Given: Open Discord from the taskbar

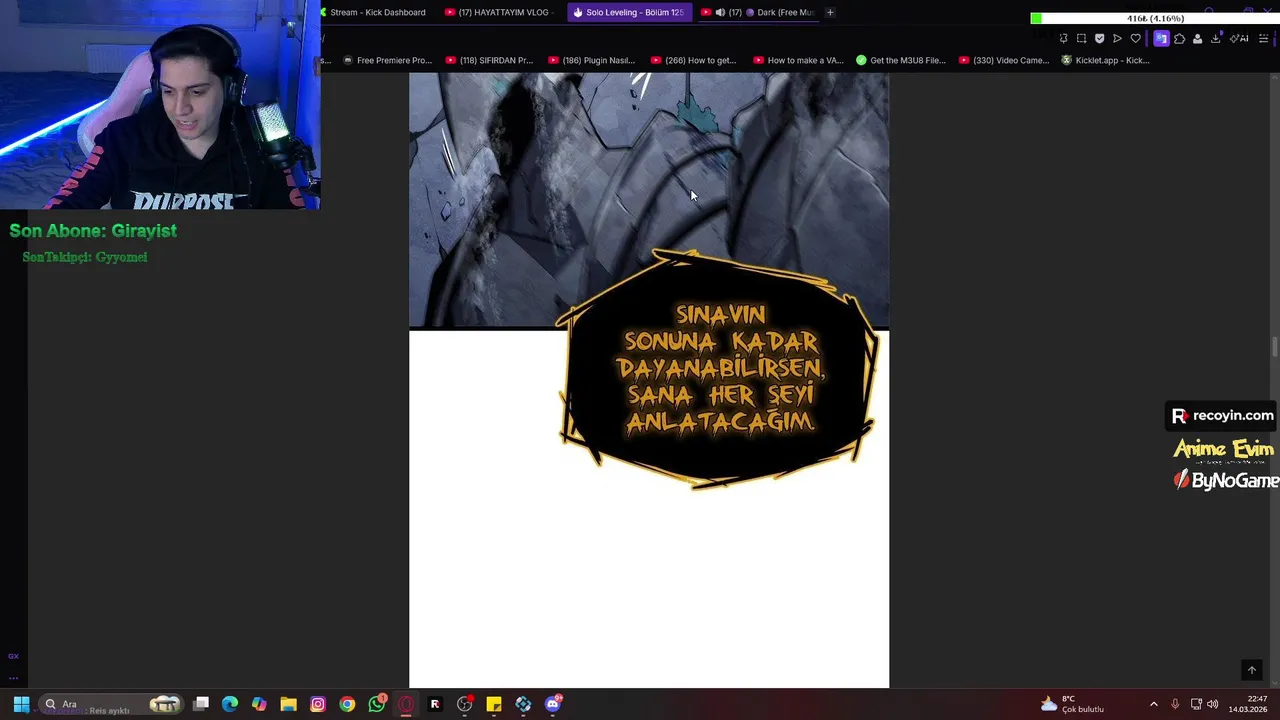Looking at the screenshot, I should point(553,704).
